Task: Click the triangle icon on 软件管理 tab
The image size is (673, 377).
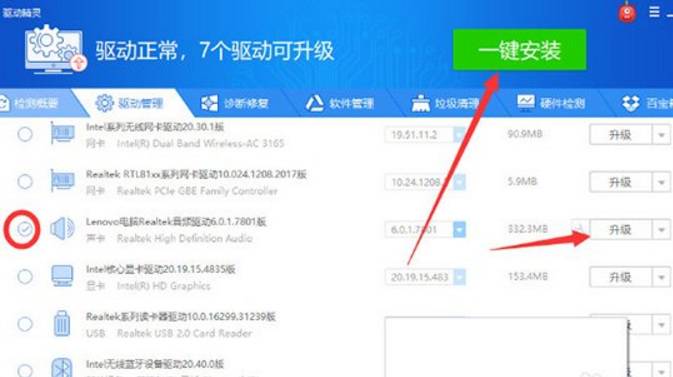Action: pos(315,103)
